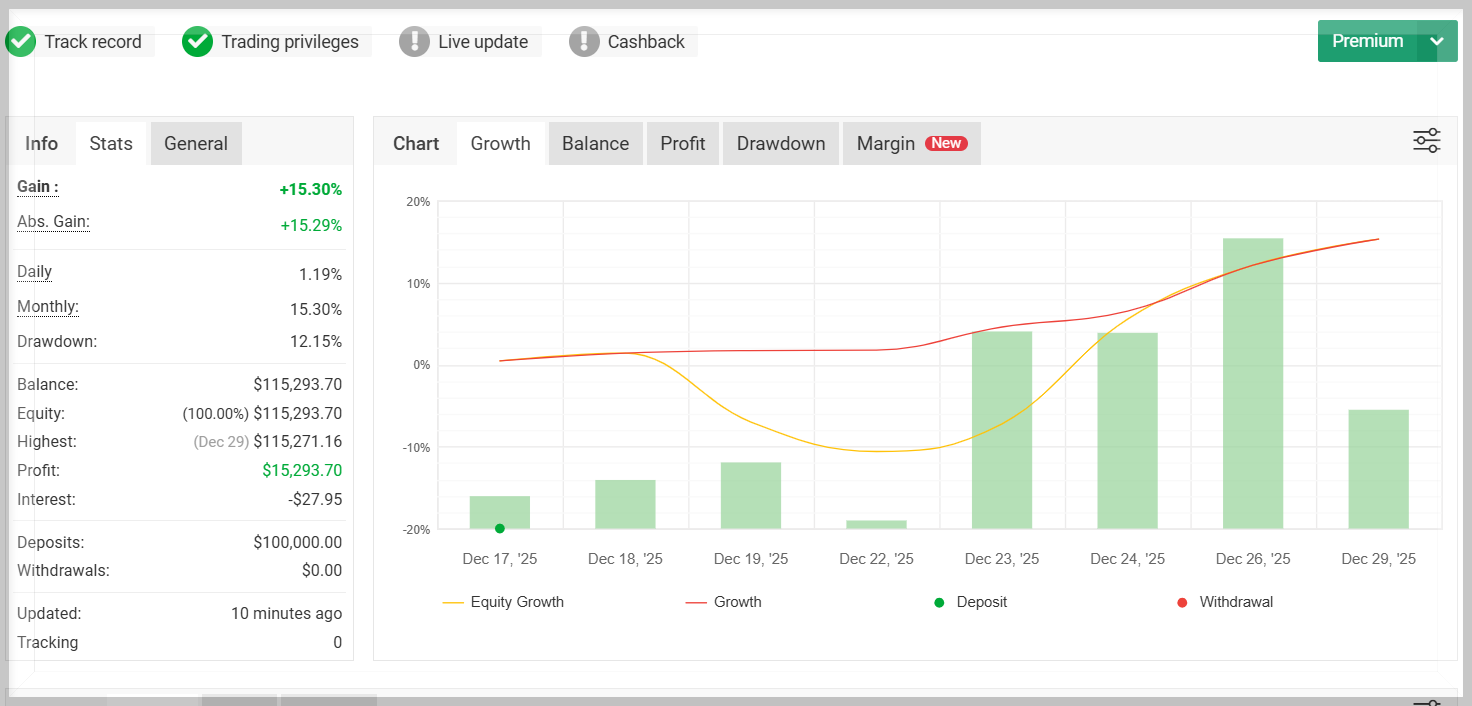The width and height of the screenshot is (1472, 706).
Task: Click the Cashback exclamation icon
Action: click(x=584, y=42)
